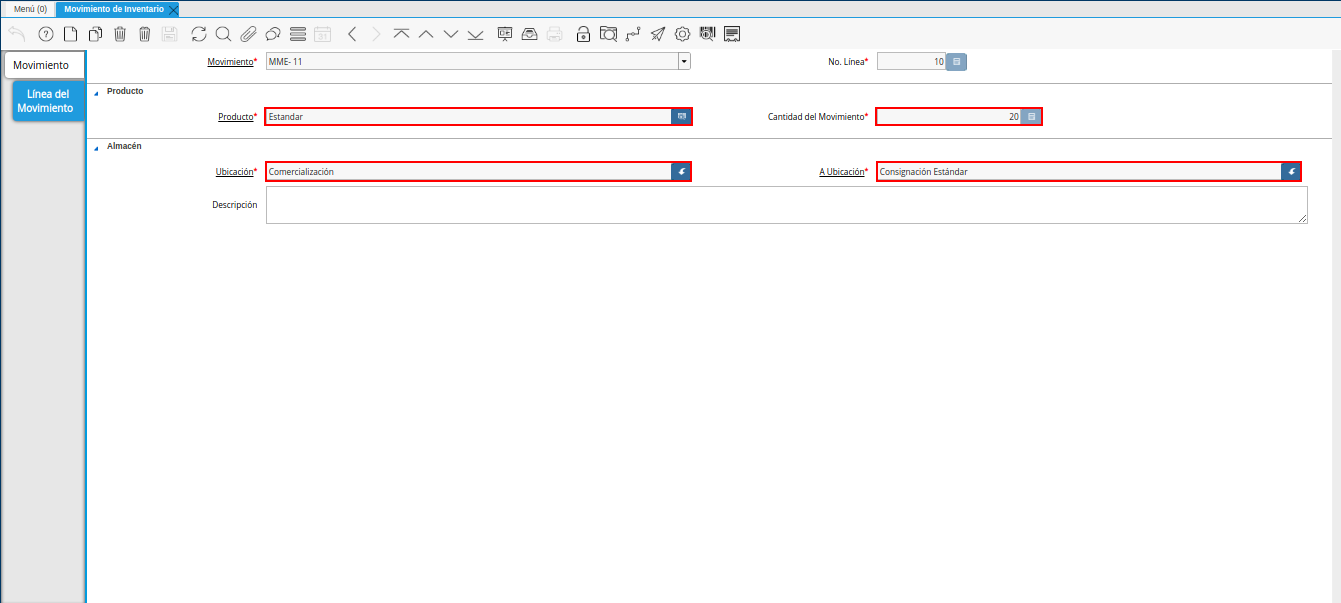Click the No. Línea field showing 10
Viewport: 1341px width, 603px height.
click(912, 62)
